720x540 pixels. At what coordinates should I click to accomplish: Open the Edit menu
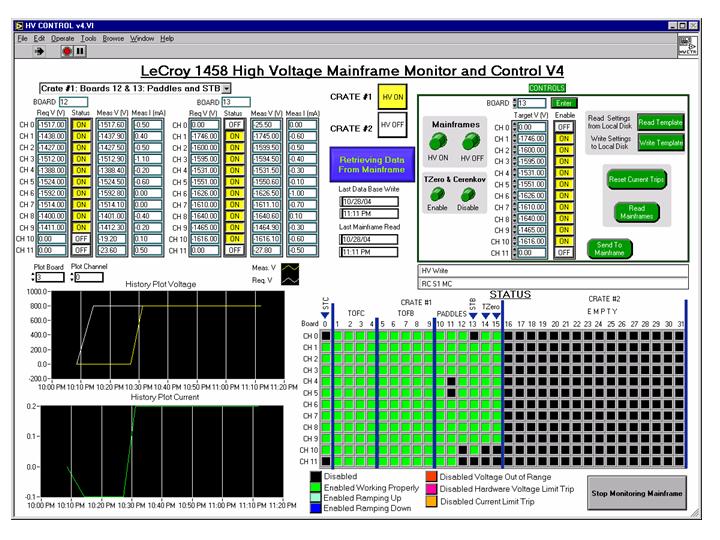point(39,39)
